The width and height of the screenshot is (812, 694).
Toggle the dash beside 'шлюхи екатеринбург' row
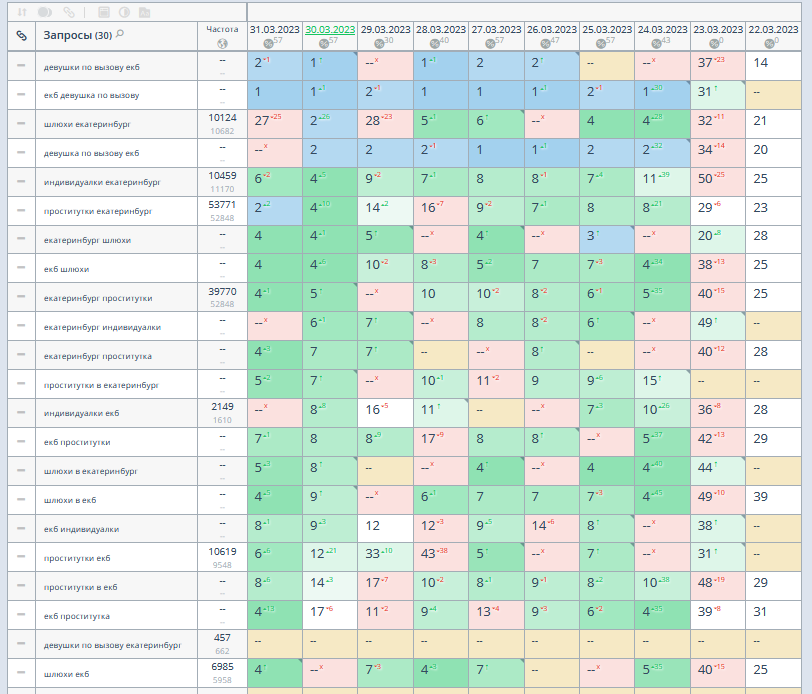[21, 124]
